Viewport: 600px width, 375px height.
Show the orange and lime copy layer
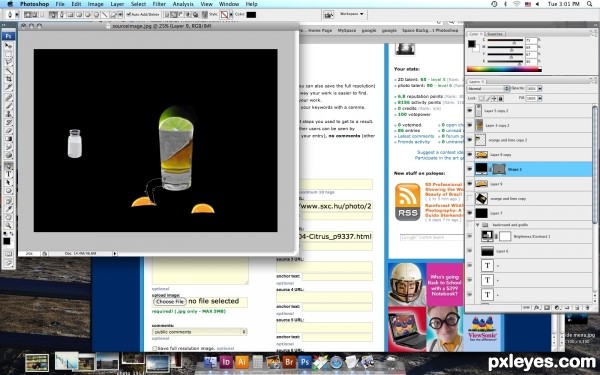470,199
